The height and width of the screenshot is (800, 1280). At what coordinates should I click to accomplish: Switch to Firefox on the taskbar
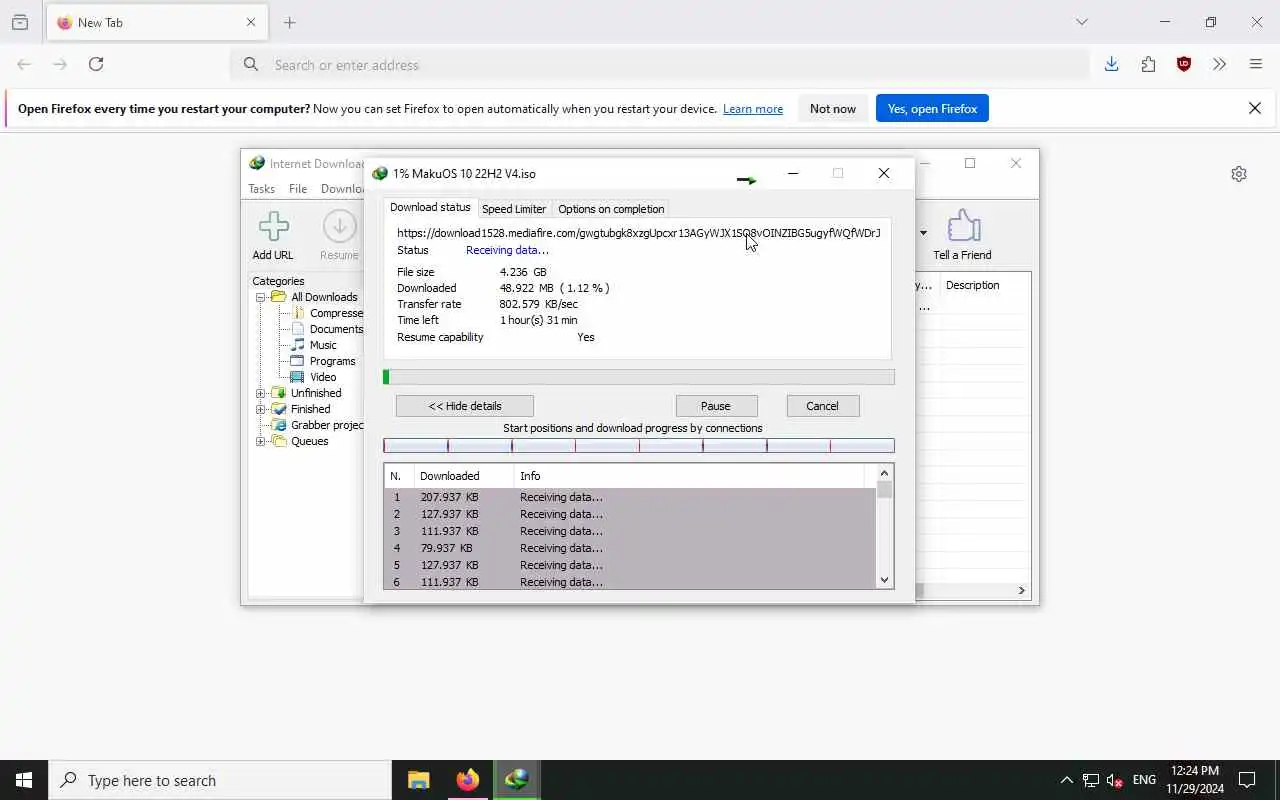tap(467, 780)
